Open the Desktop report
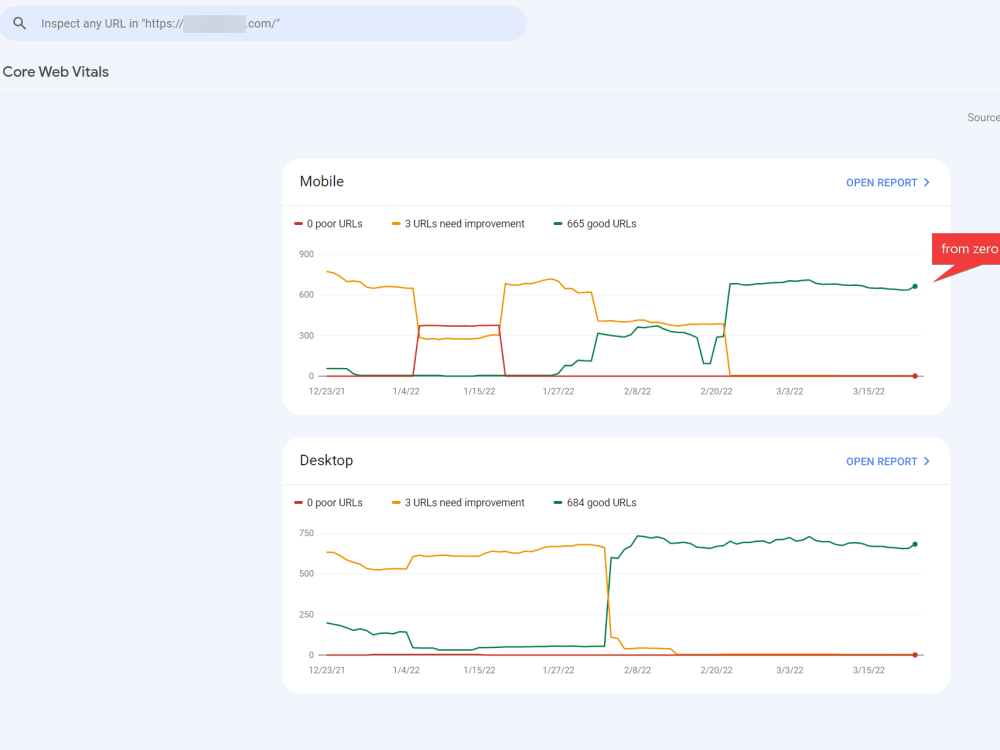 [881, 461]
